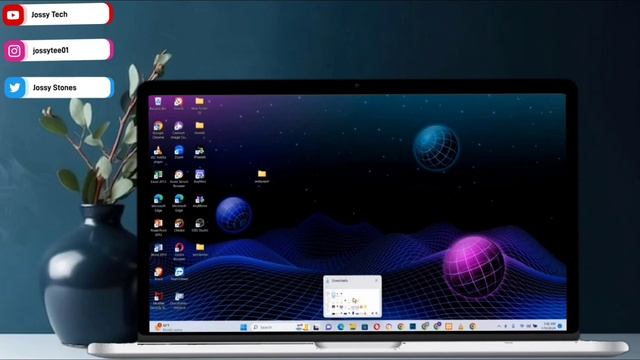Open File Explorer from the taskbar
Screen dimensions: 640x360
pos(353,327)
